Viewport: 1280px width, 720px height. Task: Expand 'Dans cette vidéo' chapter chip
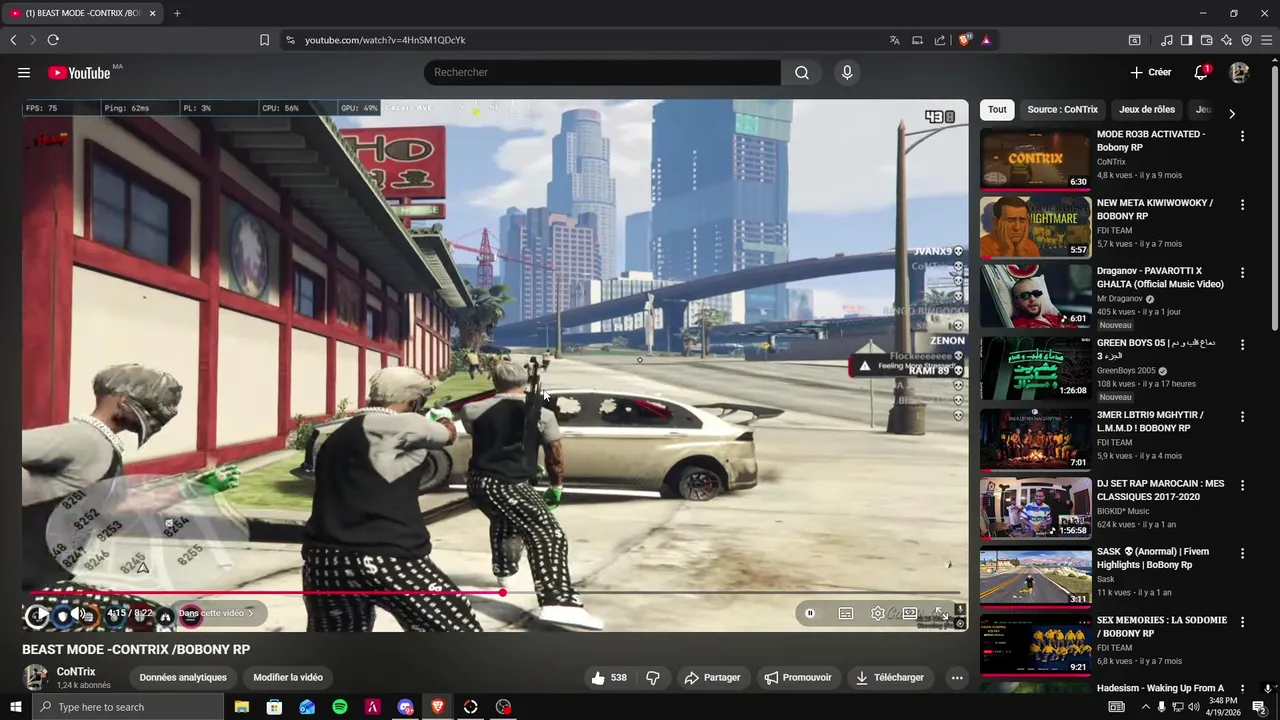coord(217,613)
